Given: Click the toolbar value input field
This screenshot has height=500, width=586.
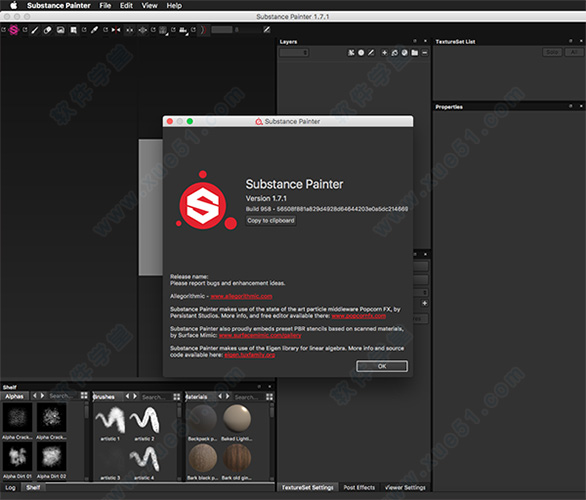Looking at the screenshot, I should click(222, 30).
